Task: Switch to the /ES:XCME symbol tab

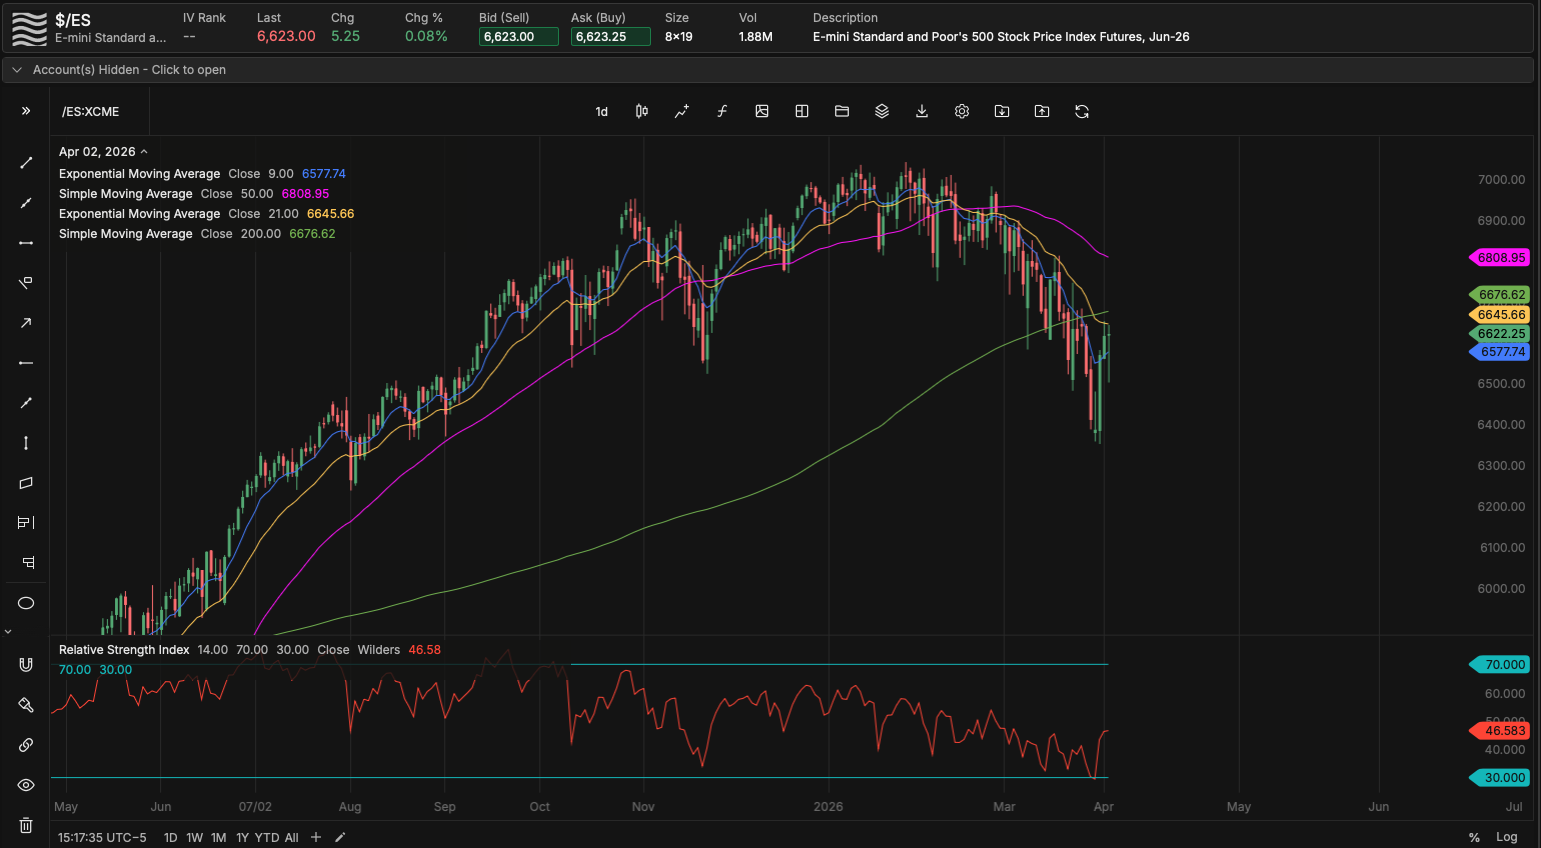Action: pyautogui.click(x=92, y=111)
